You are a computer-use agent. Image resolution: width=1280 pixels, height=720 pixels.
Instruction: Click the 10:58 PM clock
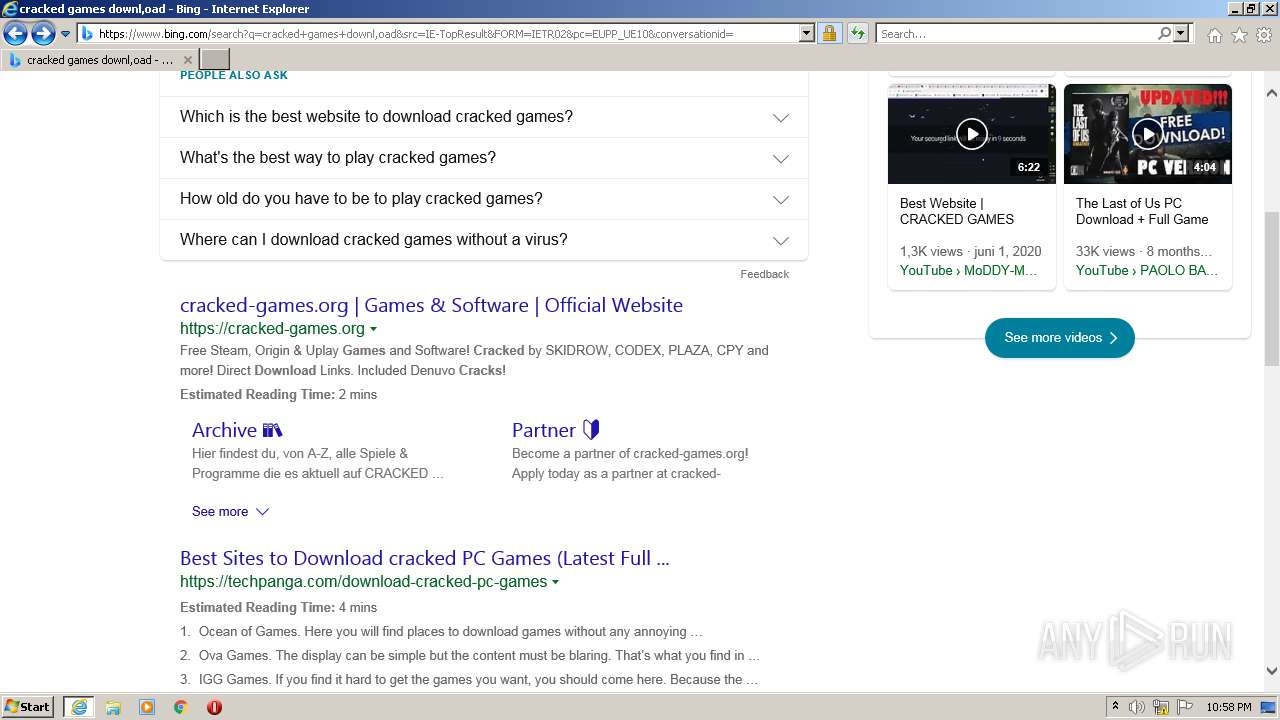point(1229,707)
